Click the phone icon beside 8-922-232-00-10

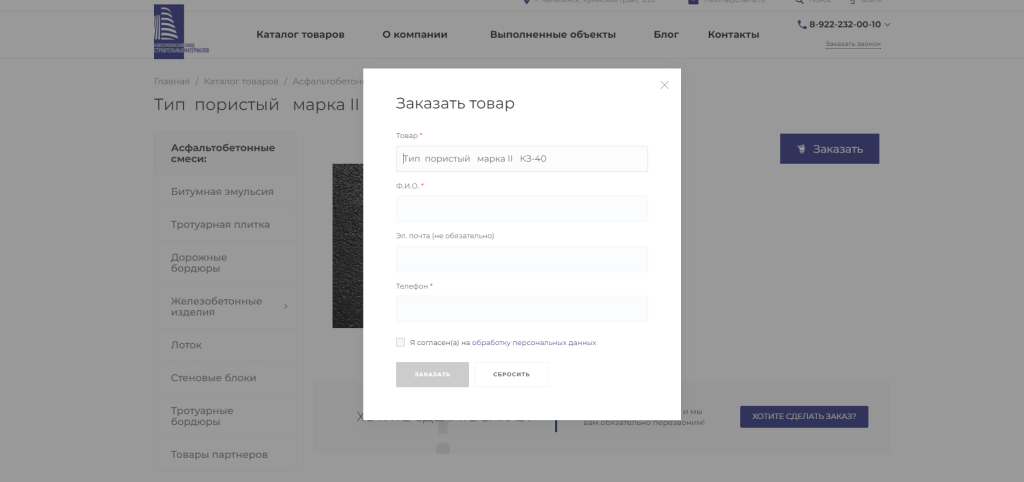pos(802,24)
